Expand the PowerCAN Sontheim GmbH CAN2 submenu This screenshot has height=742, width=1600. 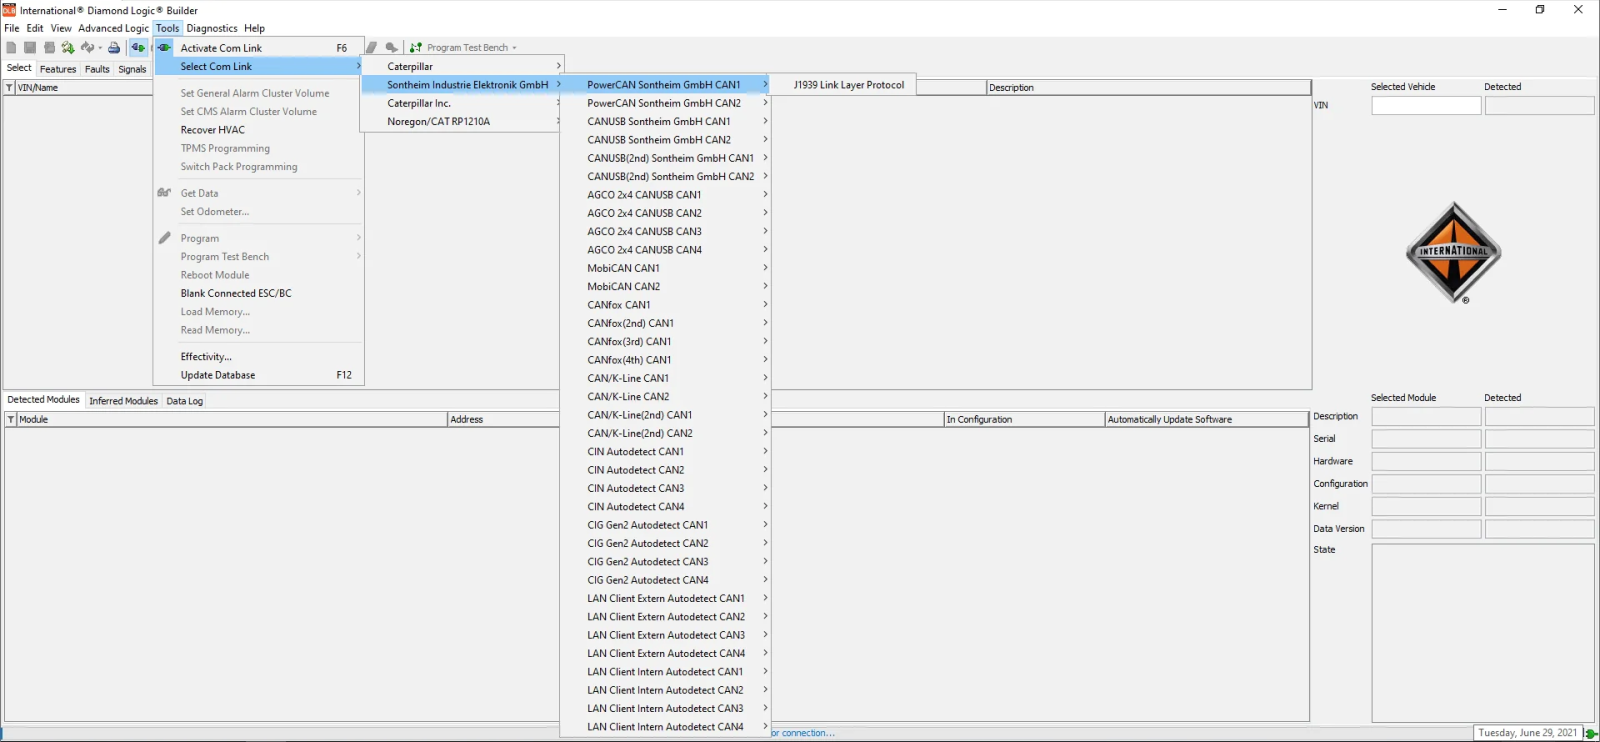(765, 103)
